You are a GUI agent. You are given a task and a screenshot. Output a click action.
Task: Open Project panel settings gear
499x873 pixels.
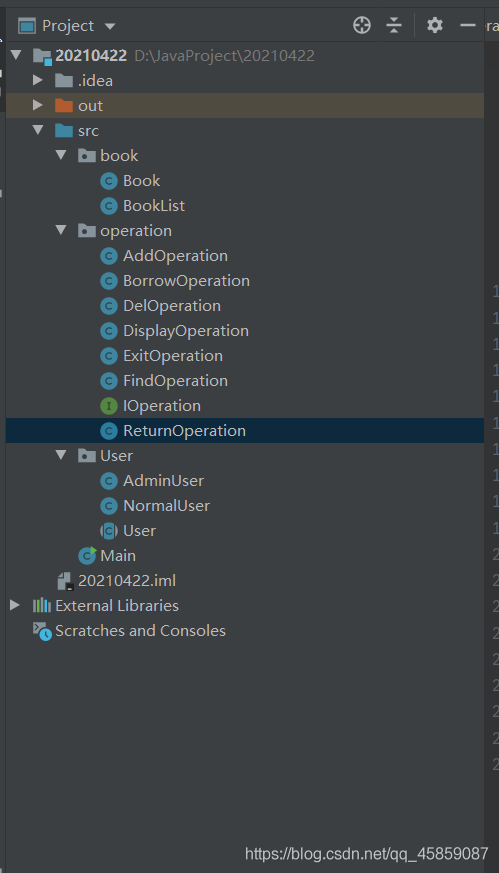pyautogui.click(x=434, y=25)
